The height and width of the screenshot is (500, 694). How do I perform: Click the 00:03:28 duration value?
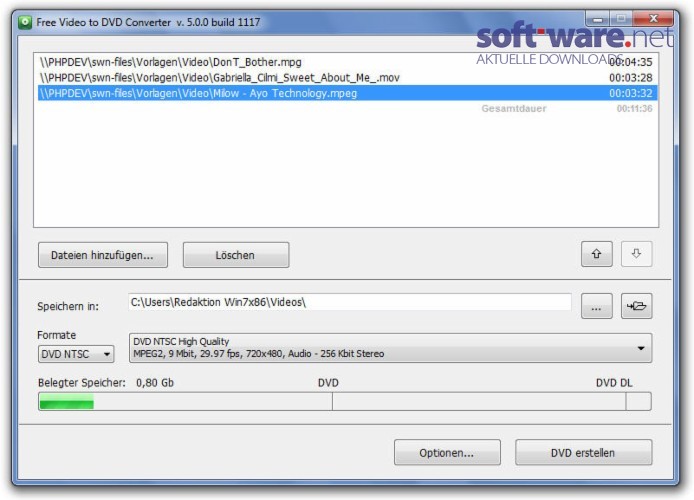coord(631,78)
